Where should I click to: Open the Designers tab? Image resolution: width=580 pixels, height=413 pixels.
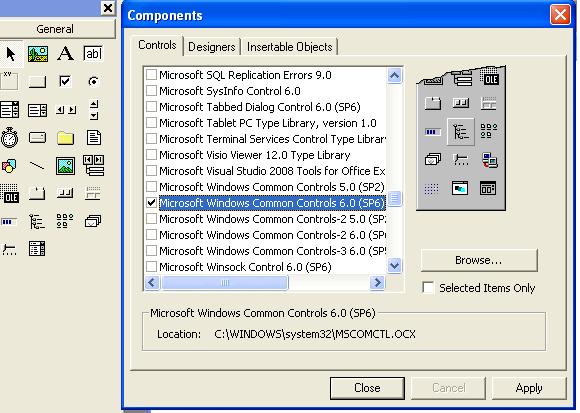[x=212, y=47]
